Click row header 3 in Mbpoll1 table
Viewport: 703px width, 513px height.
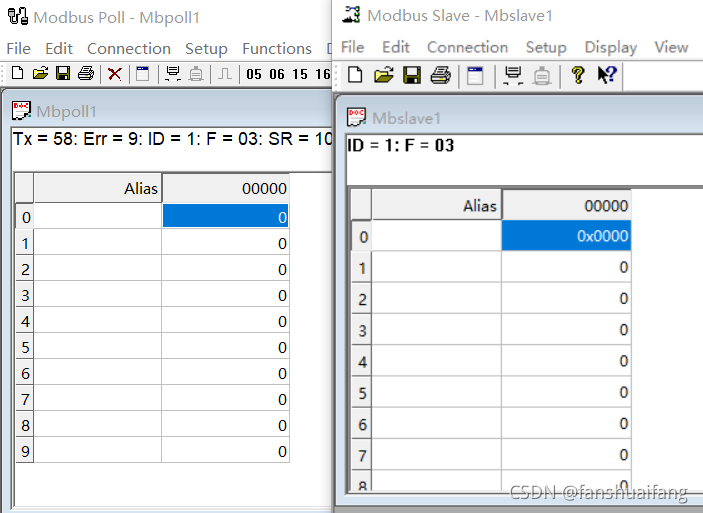tap(25, 295)
